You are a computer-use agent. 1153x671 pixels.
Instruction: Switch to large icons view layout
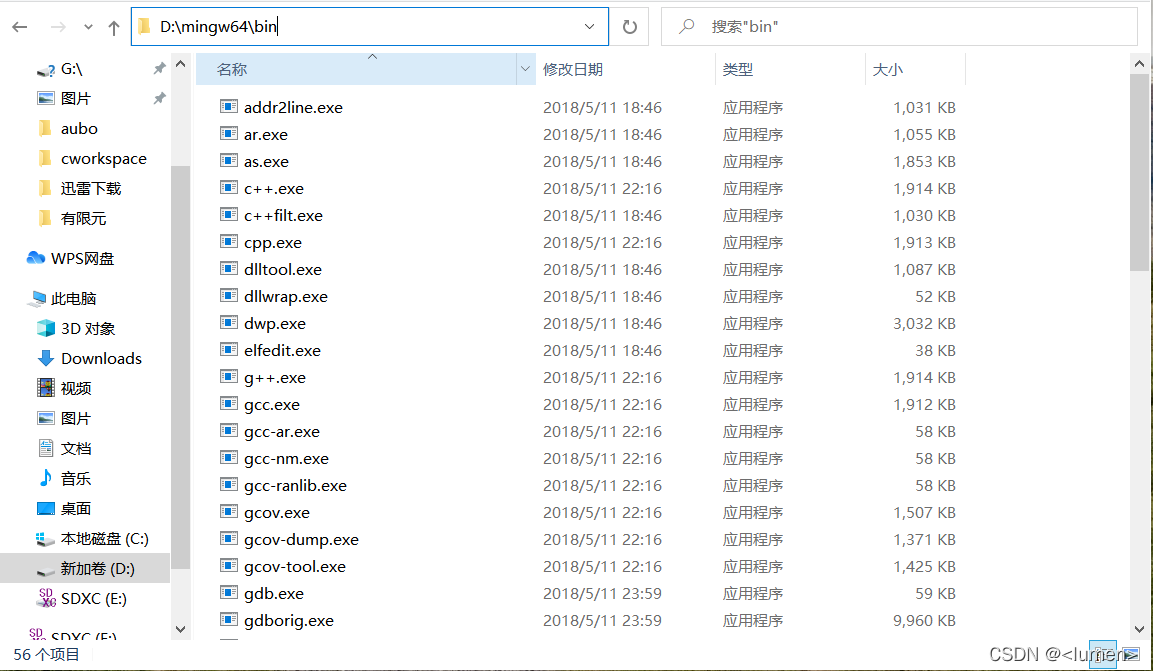[1130, 653]
